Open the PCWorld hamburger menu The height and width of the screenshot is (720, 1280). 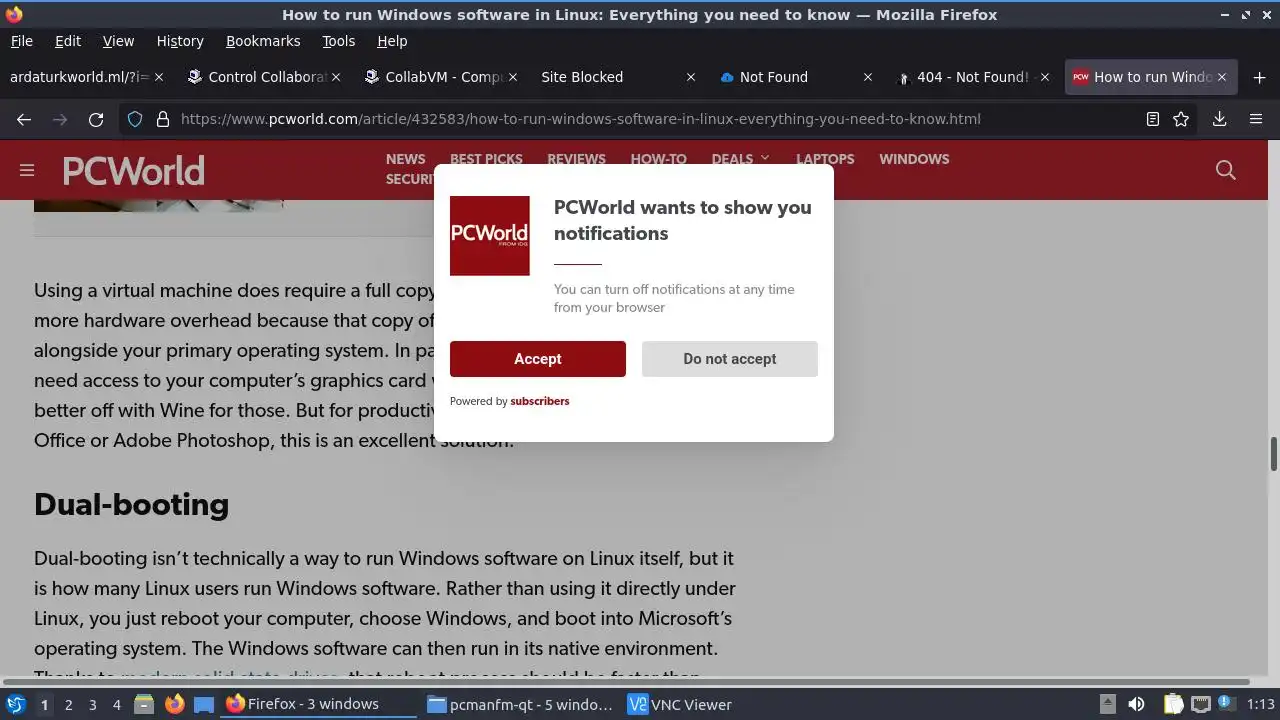27,170
